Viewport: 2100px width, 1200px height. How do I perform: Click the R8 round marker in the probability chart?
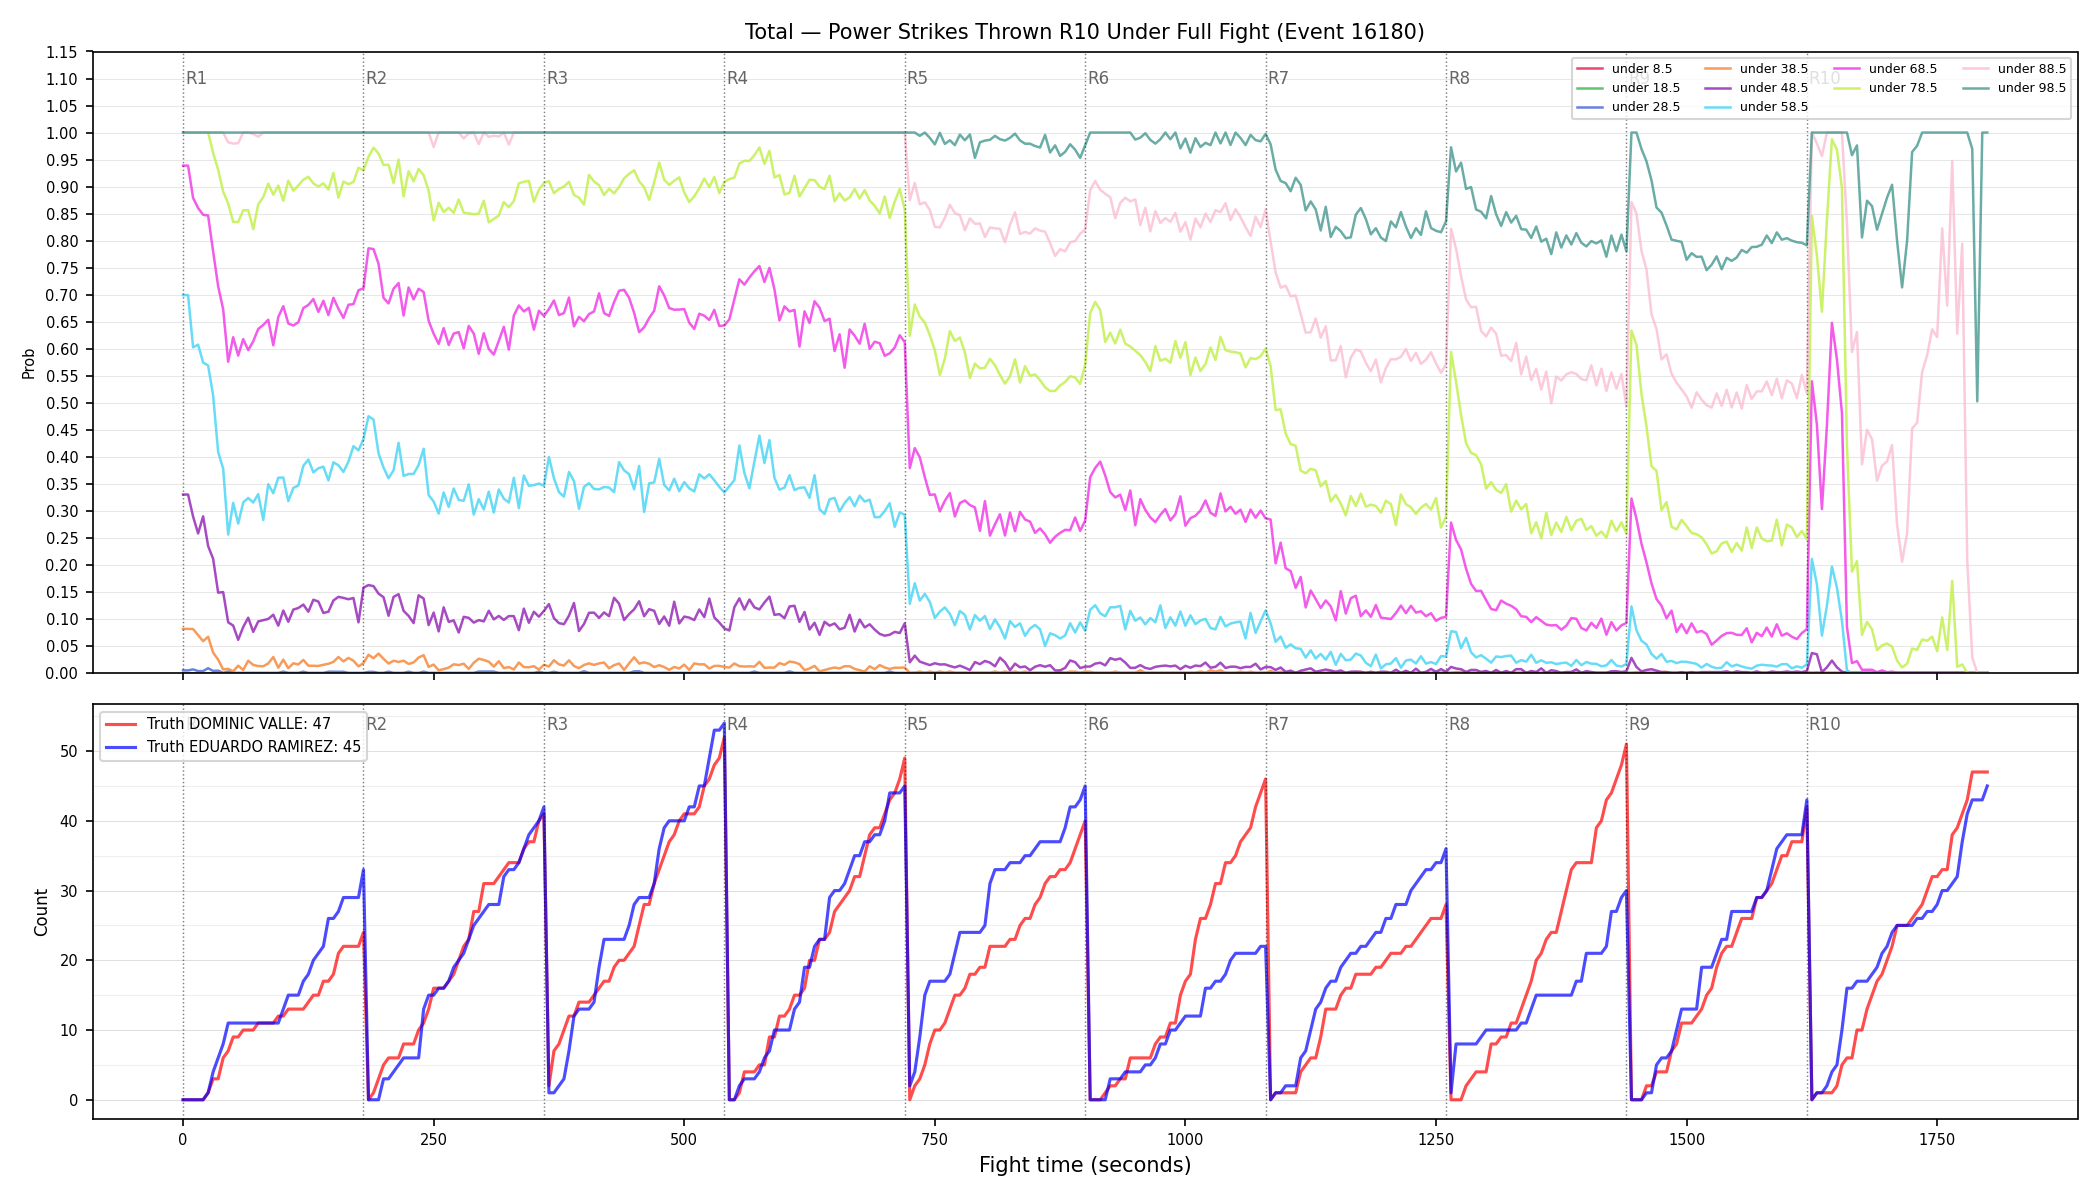(1459, 78)
